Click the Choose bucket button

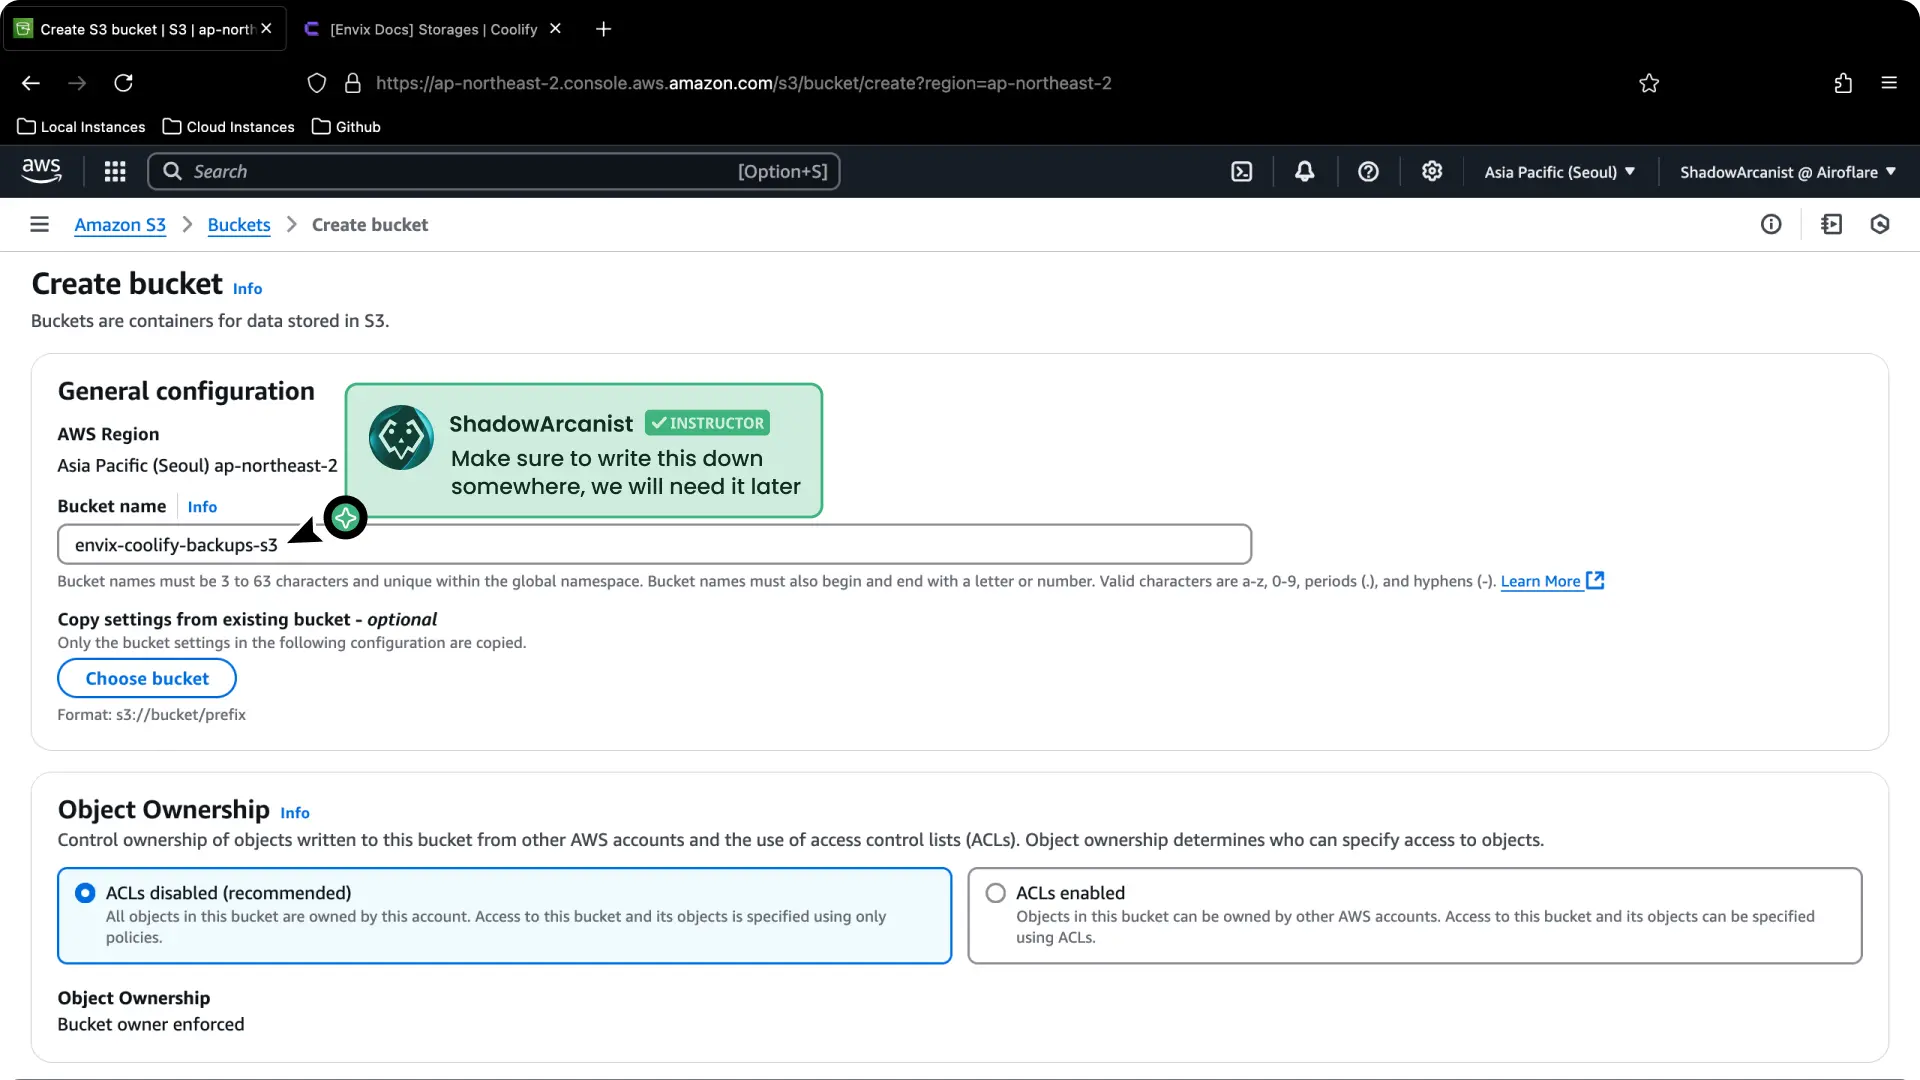[146, 678]
